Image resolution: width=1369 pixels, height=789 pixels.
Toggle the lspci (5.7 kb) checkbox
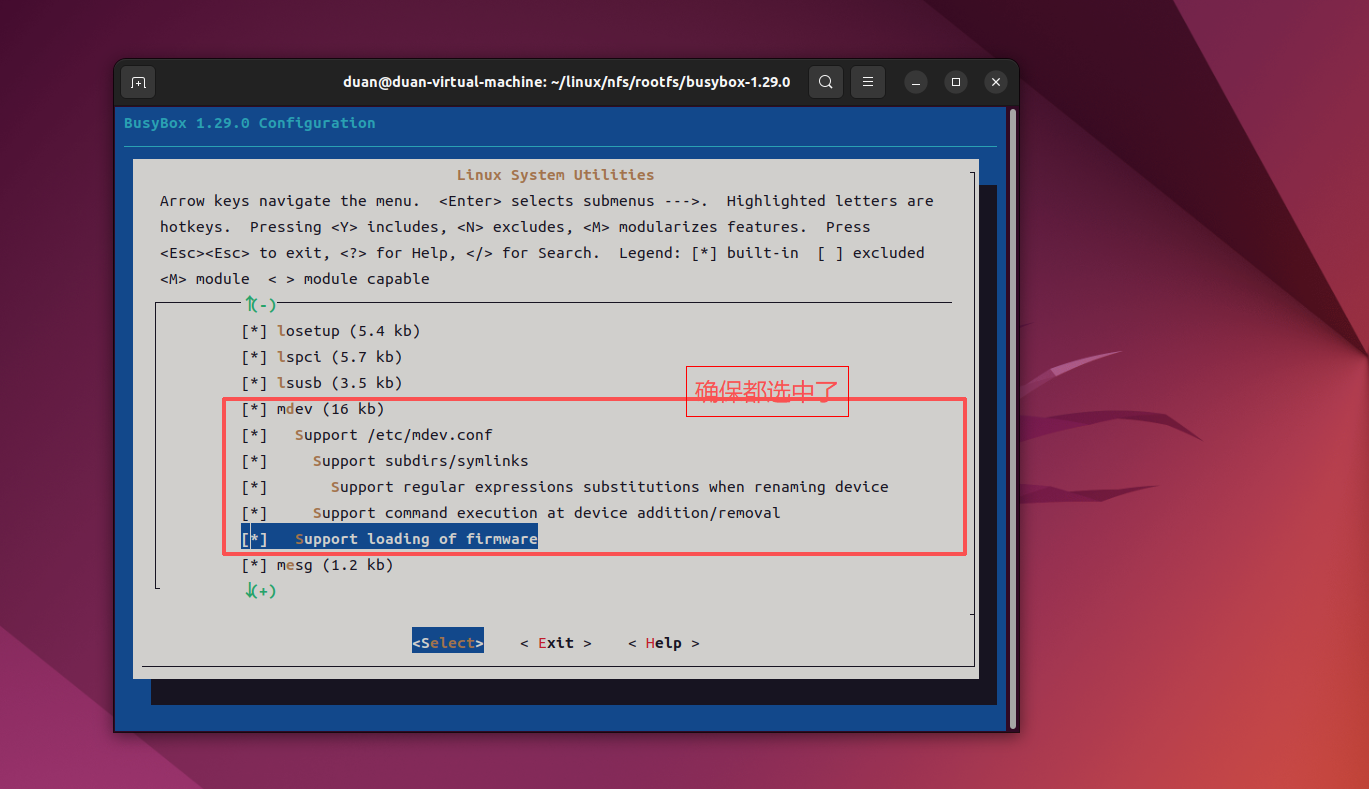[x=255, y=357]
